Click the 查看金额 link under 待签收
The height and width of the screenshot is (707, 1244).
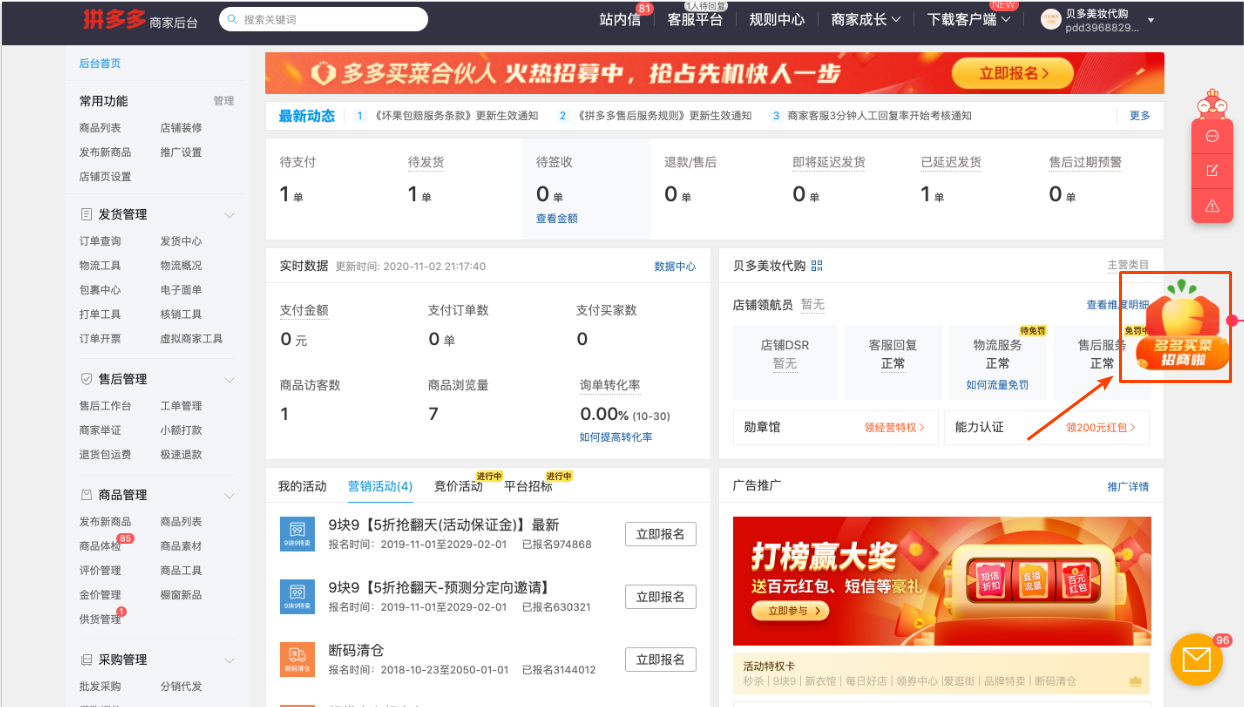click(x=557, y=218)
